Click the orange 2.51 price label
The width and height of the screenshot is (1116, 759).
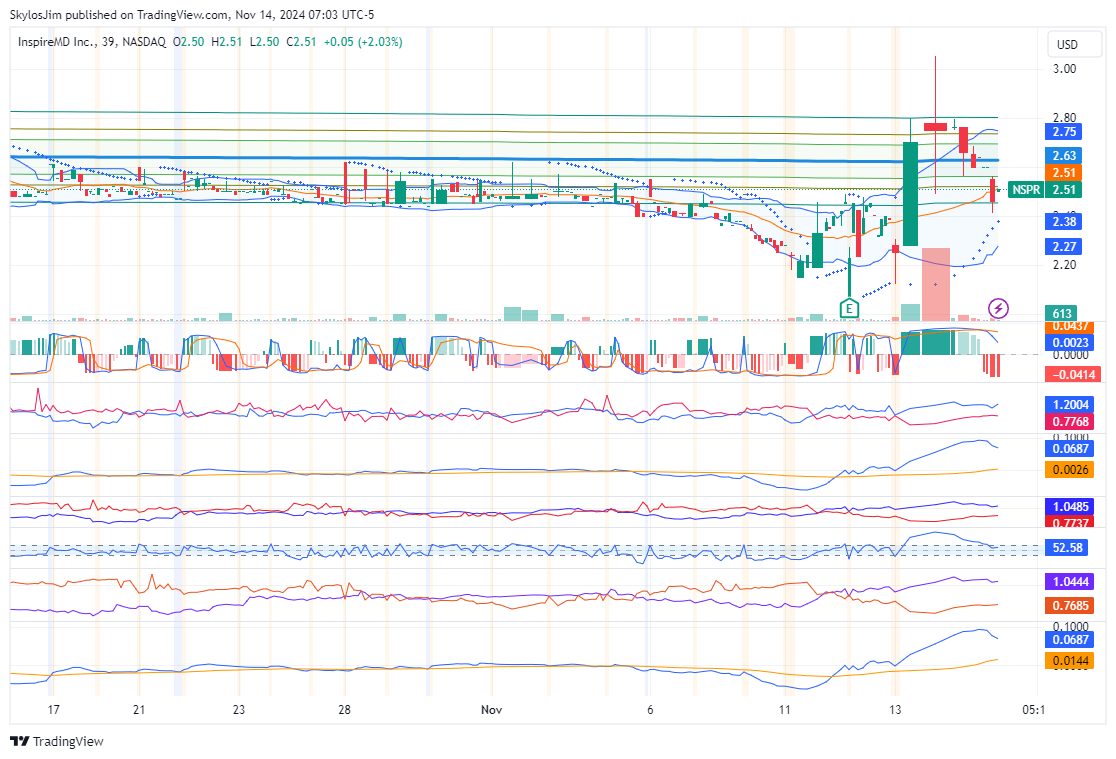coord(1065,173)
